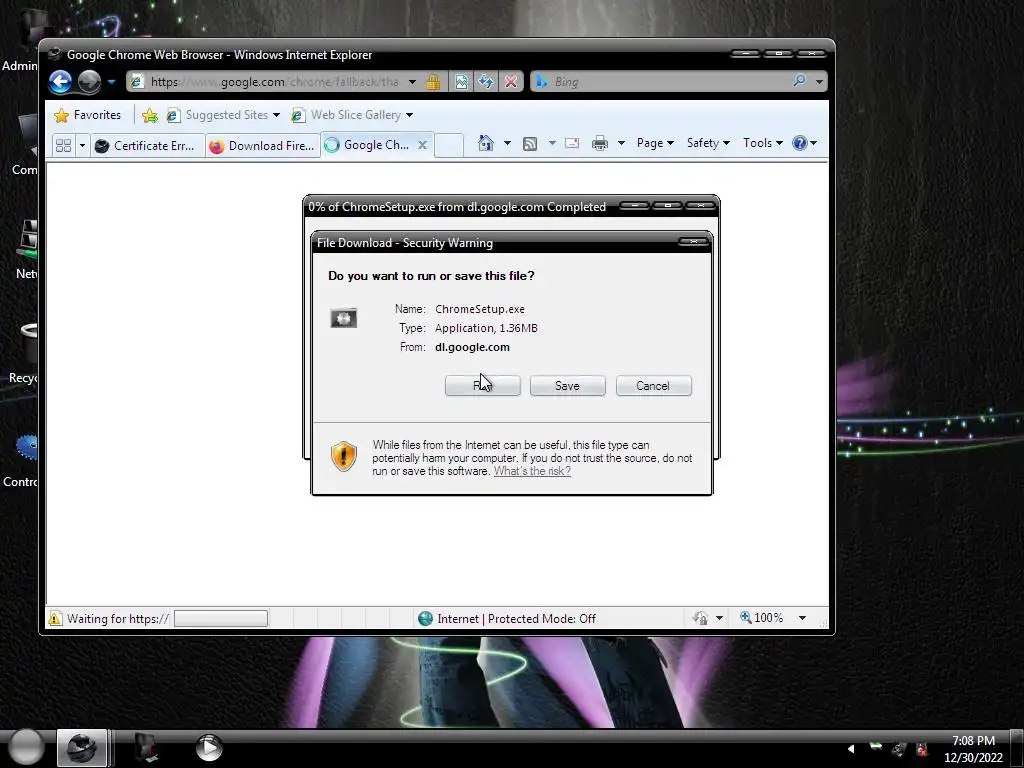
Task: Click the status bar globe icon
Action: pos(425,618)
